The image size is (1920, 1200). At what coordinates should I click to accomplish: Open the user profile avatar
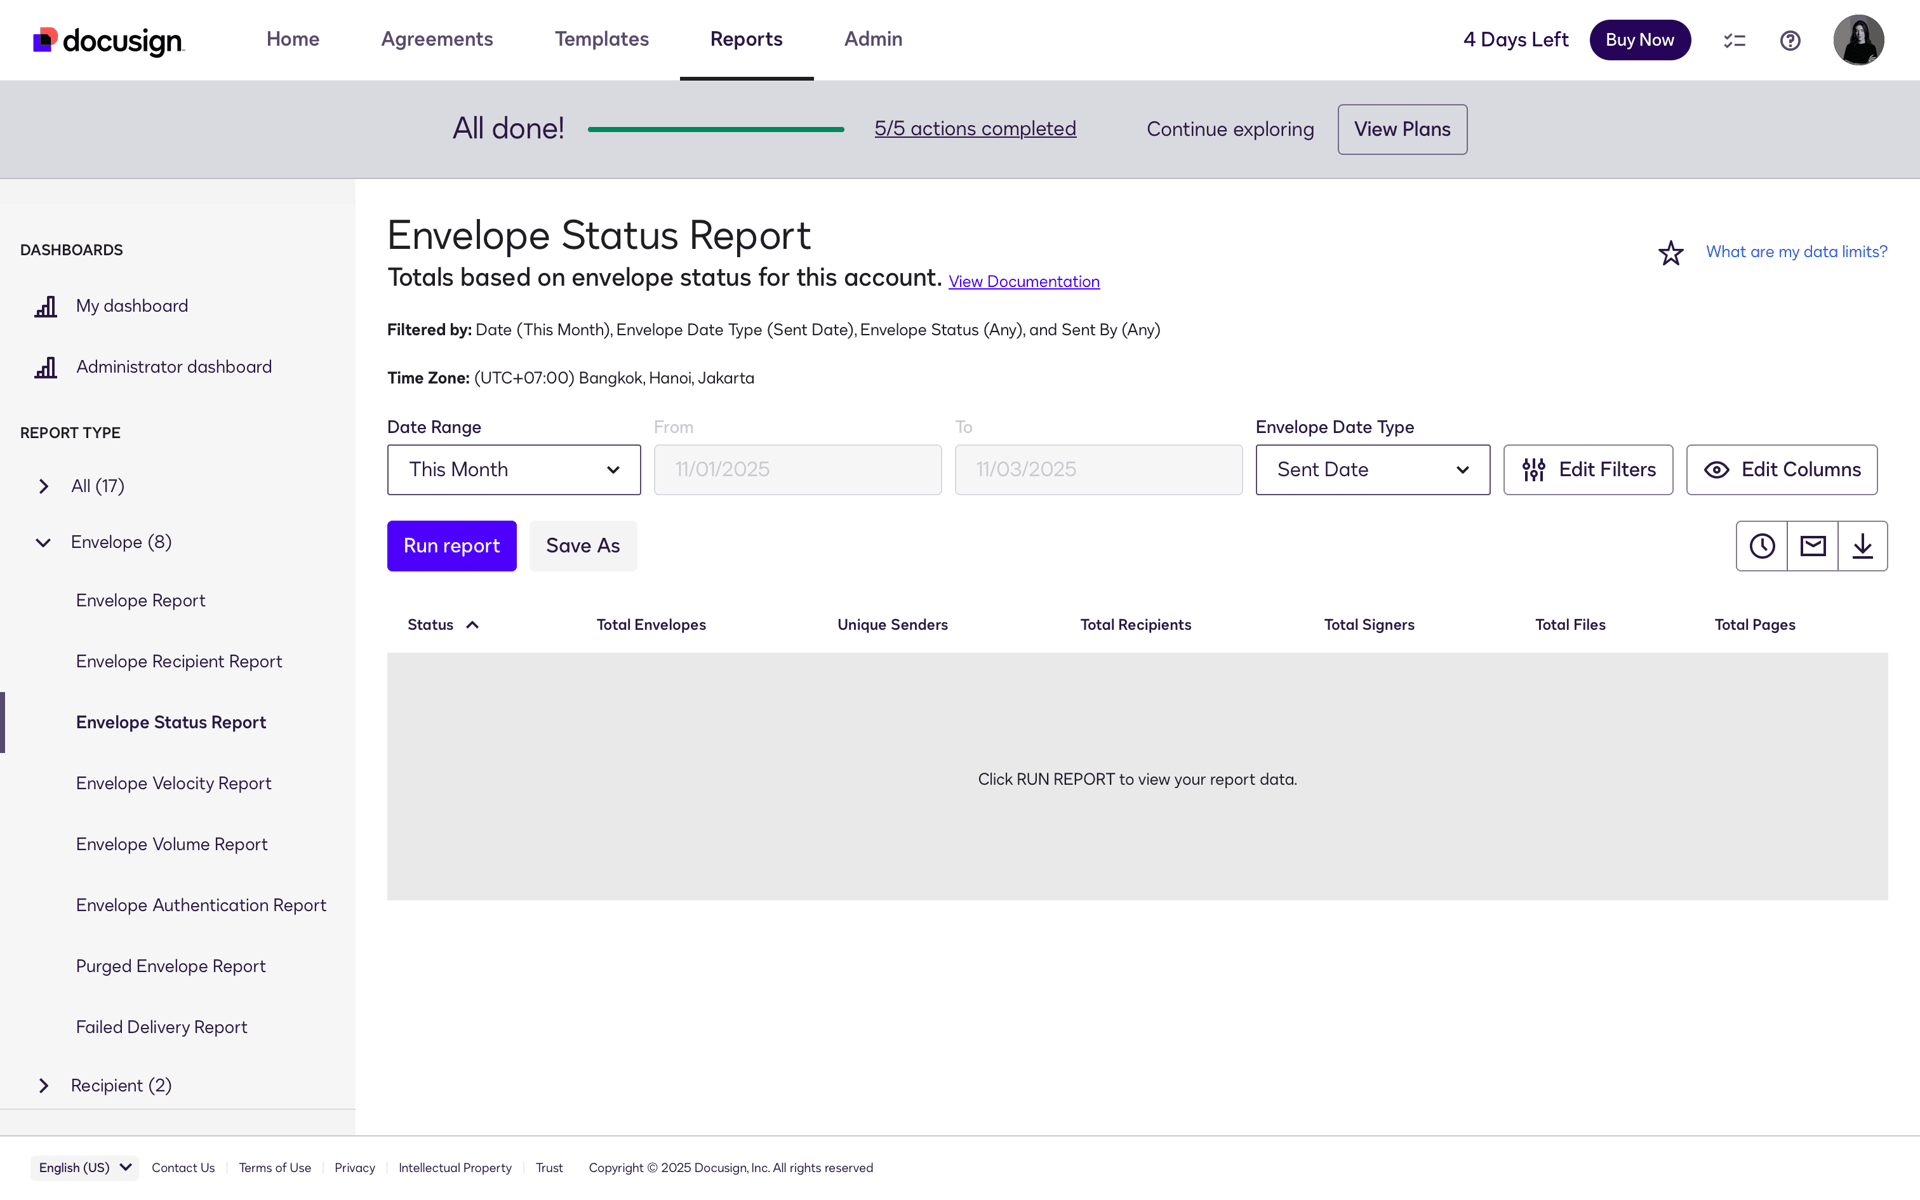[x=1858, y=40]
